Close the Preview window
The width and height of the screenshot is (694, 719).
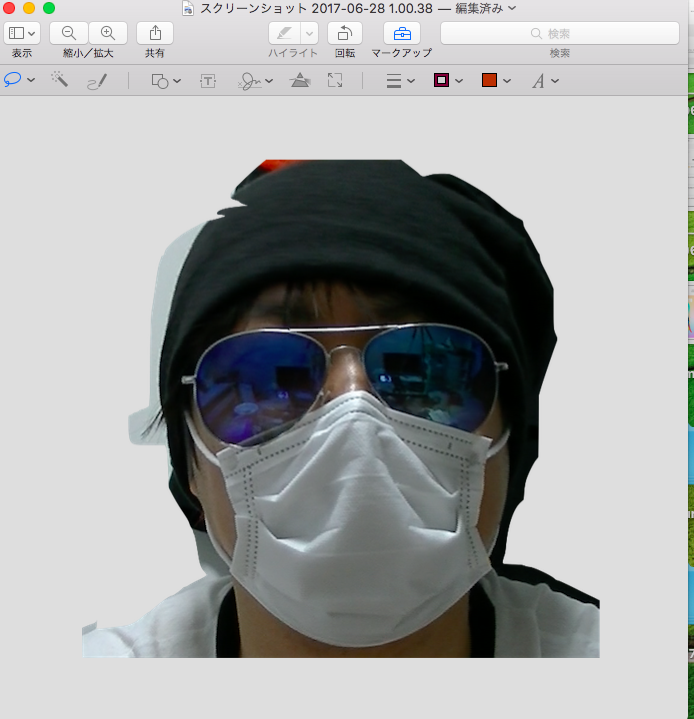point(9,8)
